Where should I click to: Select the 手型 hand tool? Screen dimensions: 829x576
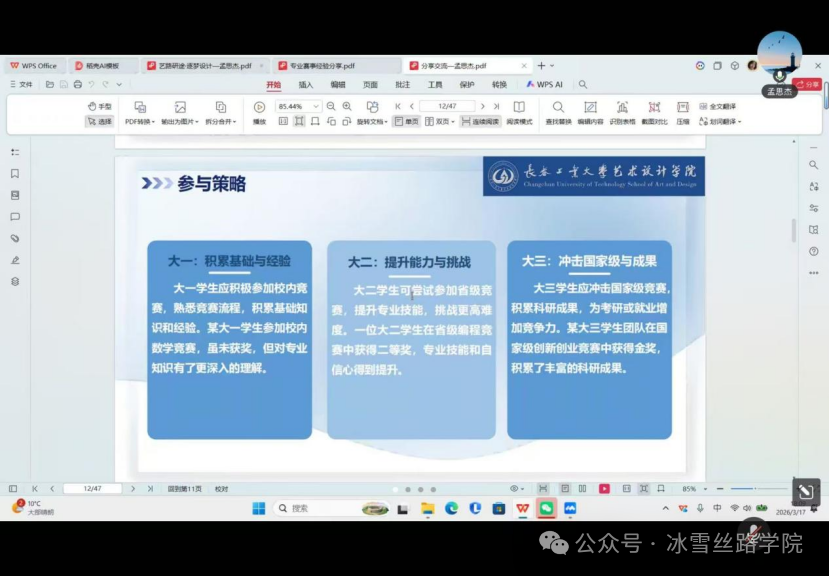(x=99, y=106)
